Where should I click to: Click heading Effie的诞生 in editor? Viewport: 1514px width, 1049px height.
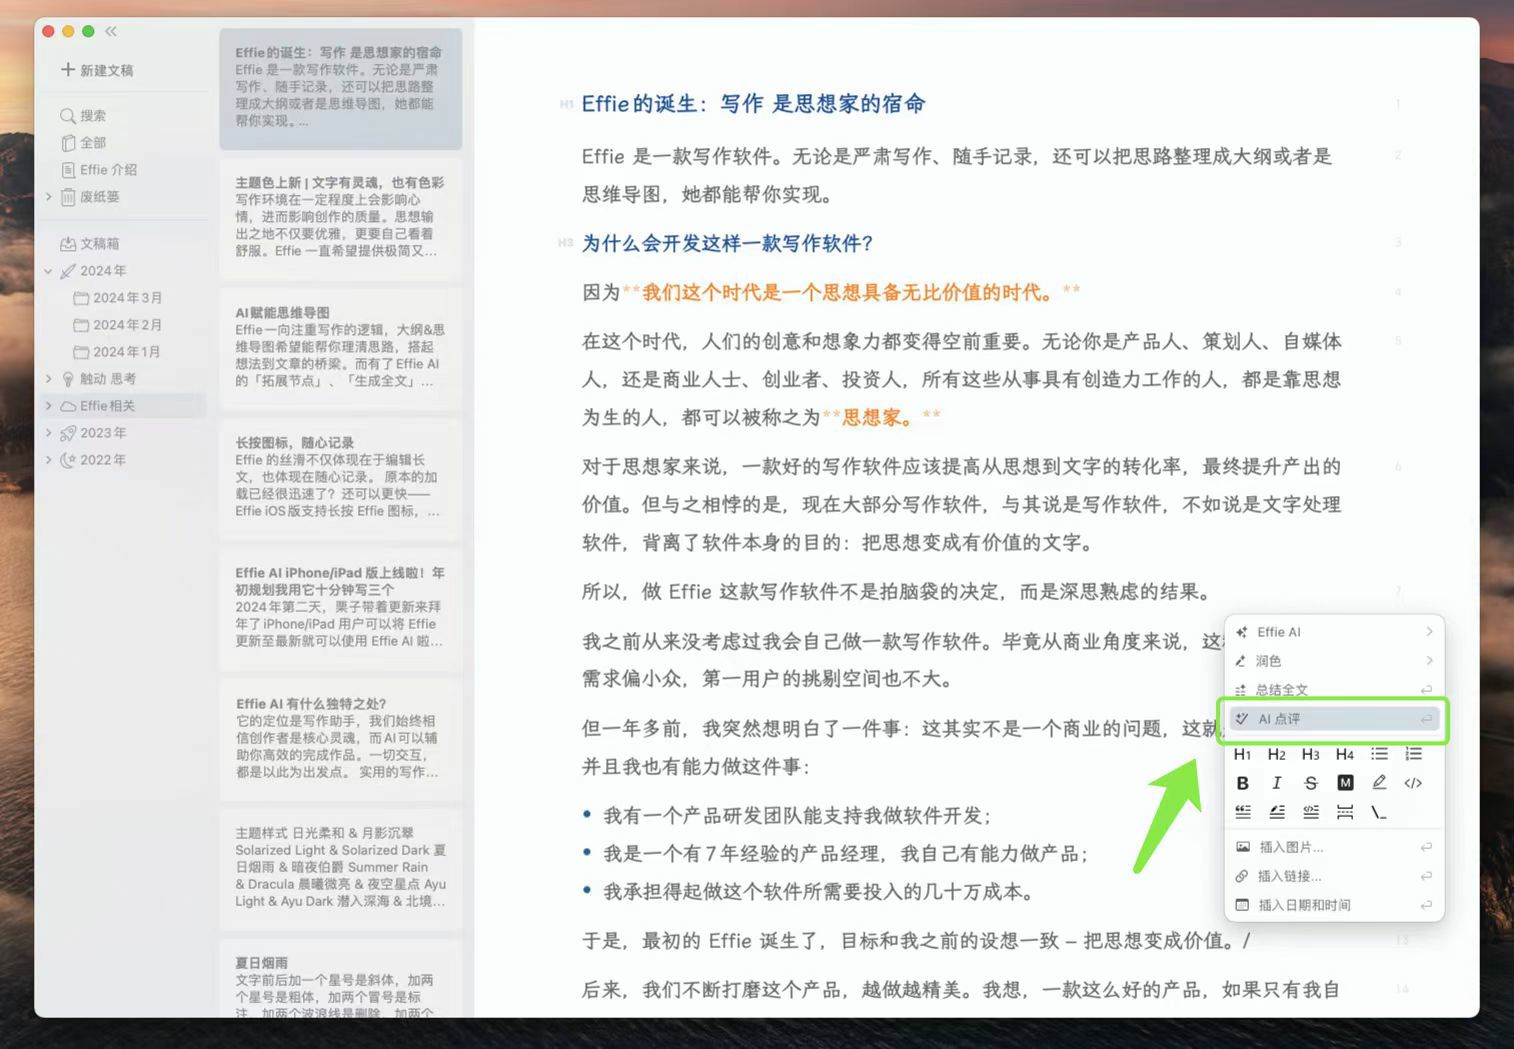[x=753, y=104]
